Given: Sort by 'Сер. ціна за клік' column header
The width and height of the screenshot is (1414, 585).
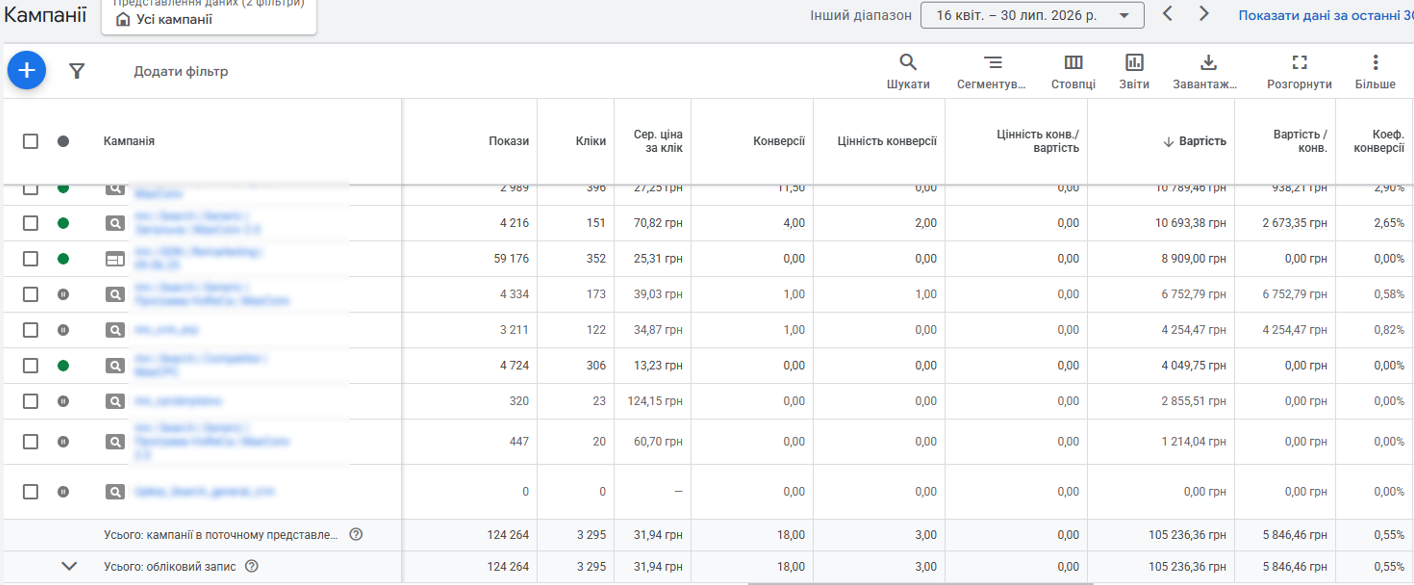Looking at the screenshot, I should (658, 141).
